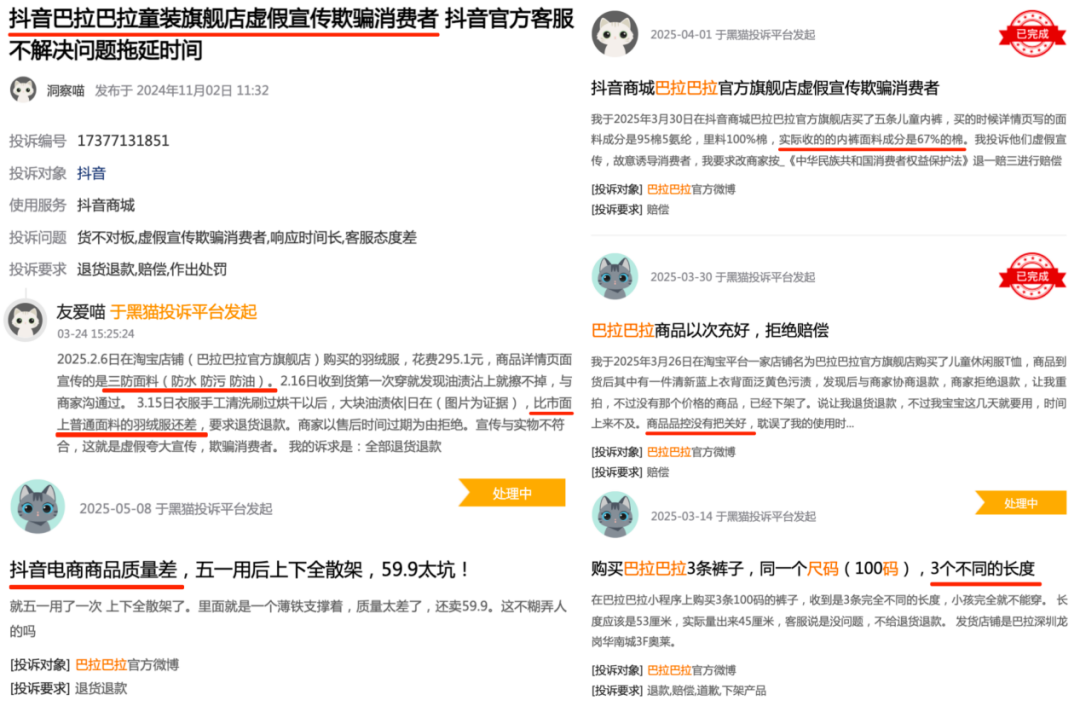Image resolution: width=1080 pixels, height=712 pixels.
Task: Click 巴拉巴拉官方微博 under the 3条裤子 complaint
Action: pyautogui.click(x=691, y=670)
